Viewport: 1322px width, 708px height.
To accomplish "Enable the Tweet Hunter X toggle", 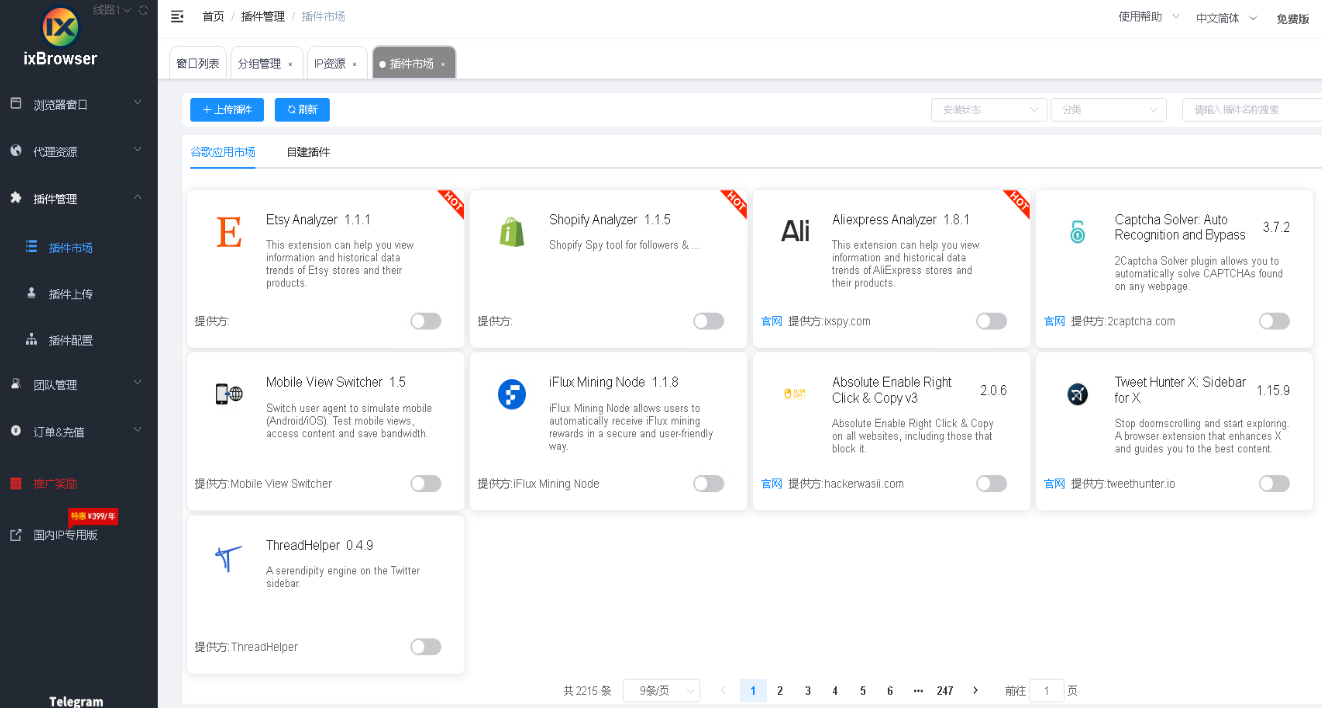I will coord(1274,483).
